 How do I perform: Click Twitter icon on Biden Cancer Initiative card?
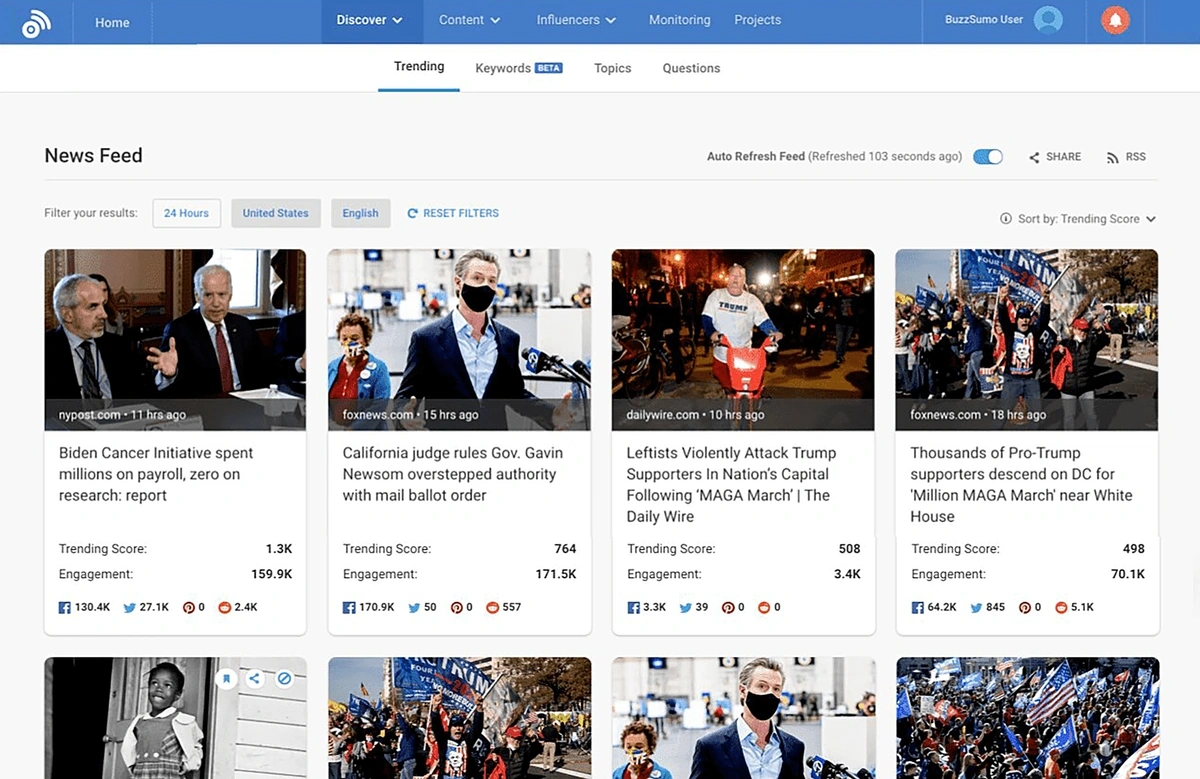129,607
